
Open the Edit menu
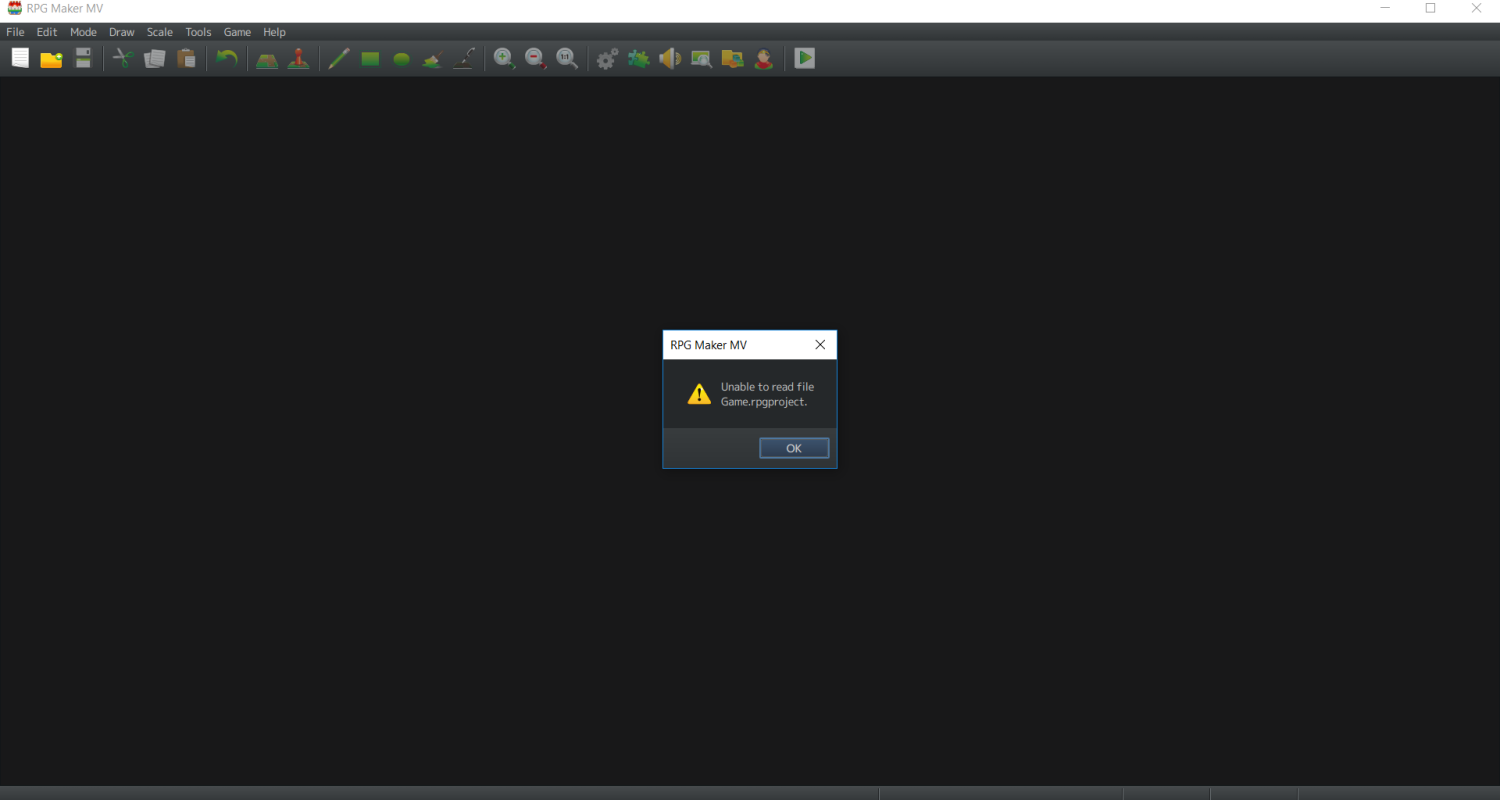point(47,32)
